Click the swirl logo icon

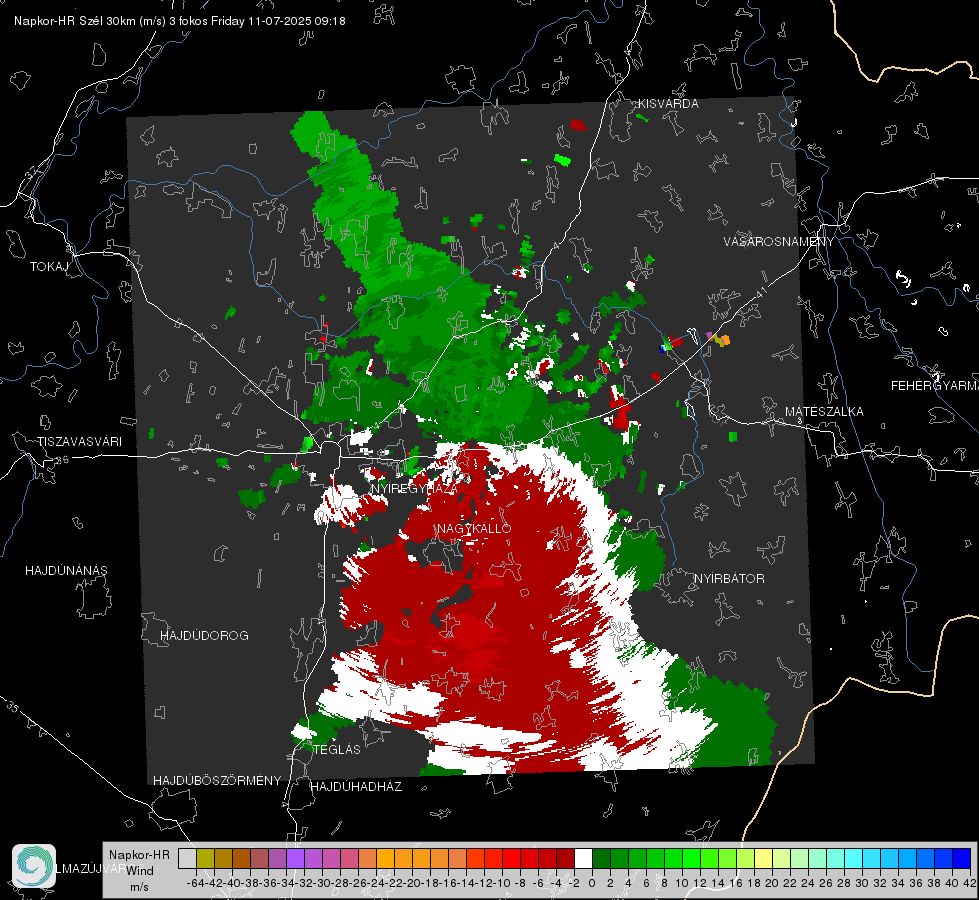click(34, 866)
